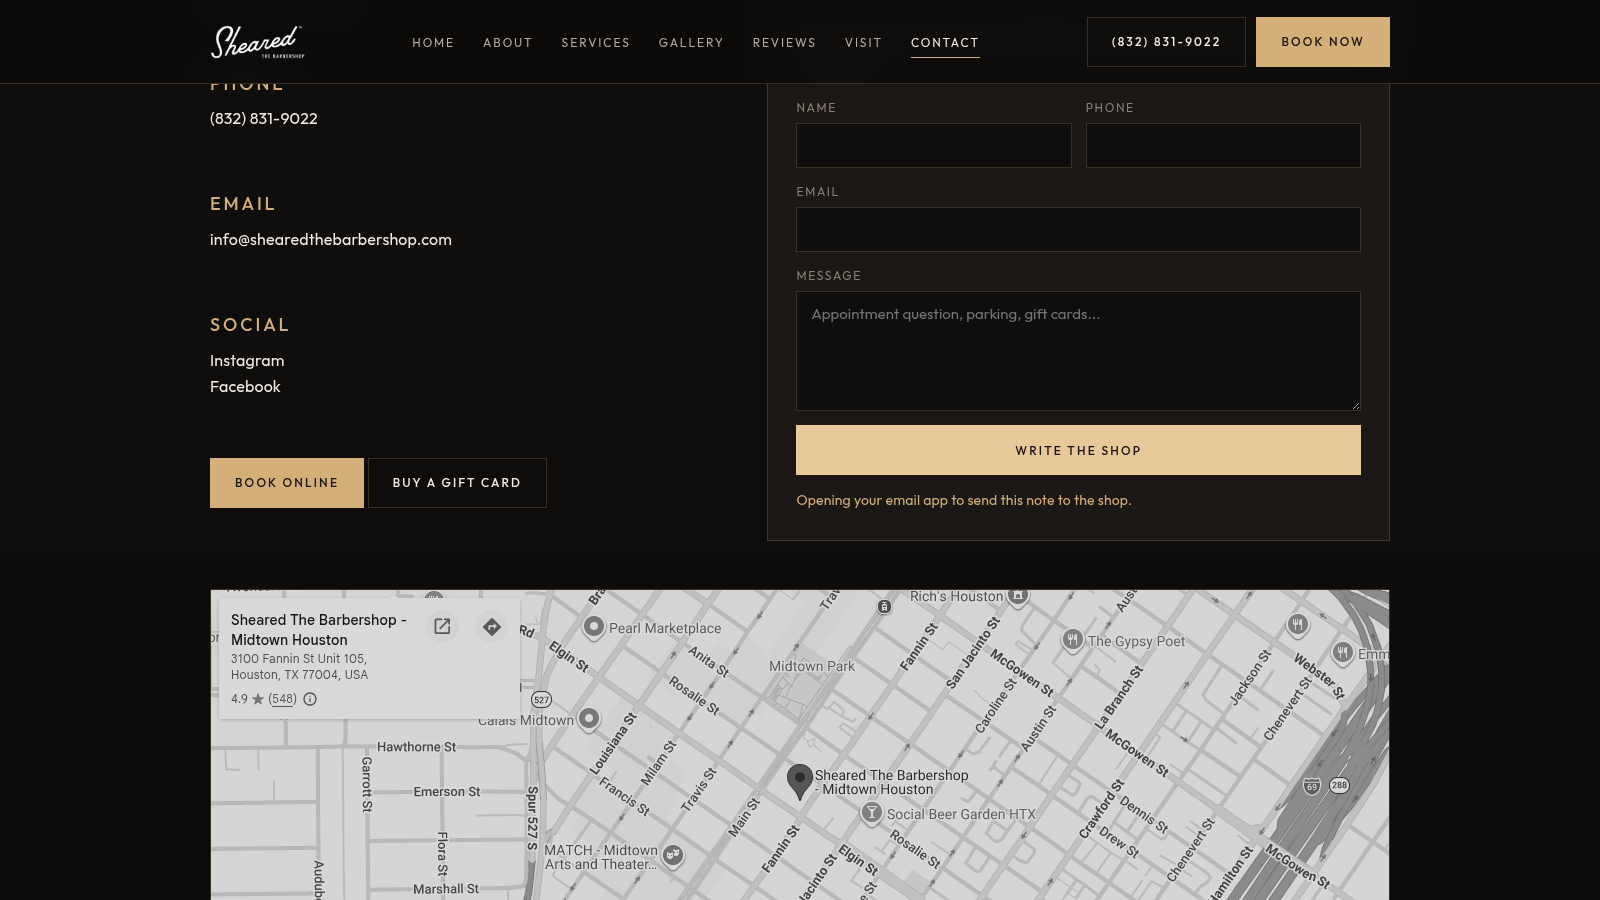
Task: Select The Gypsy Poet restaurant icon
Action: pyautogui.click(x=1072, y=639)
